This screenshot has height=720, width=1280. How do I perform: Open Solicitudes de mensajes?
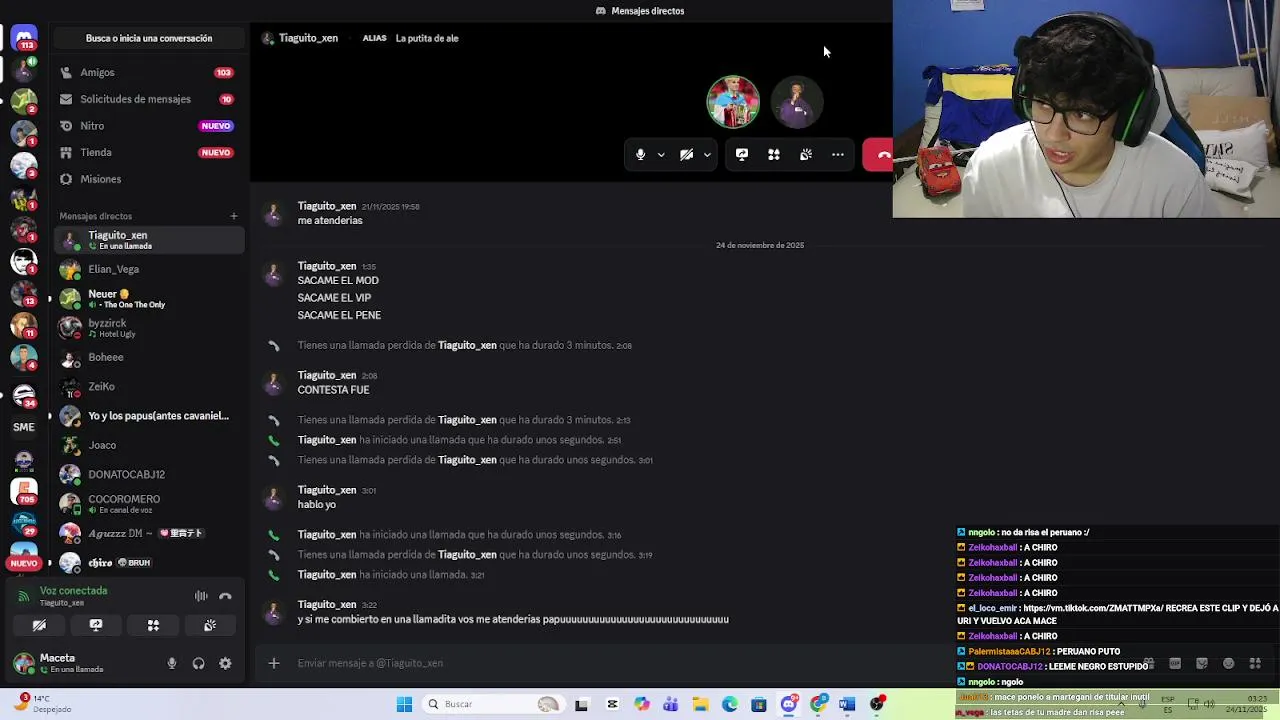pyautogui.click(x=149, y=99)
